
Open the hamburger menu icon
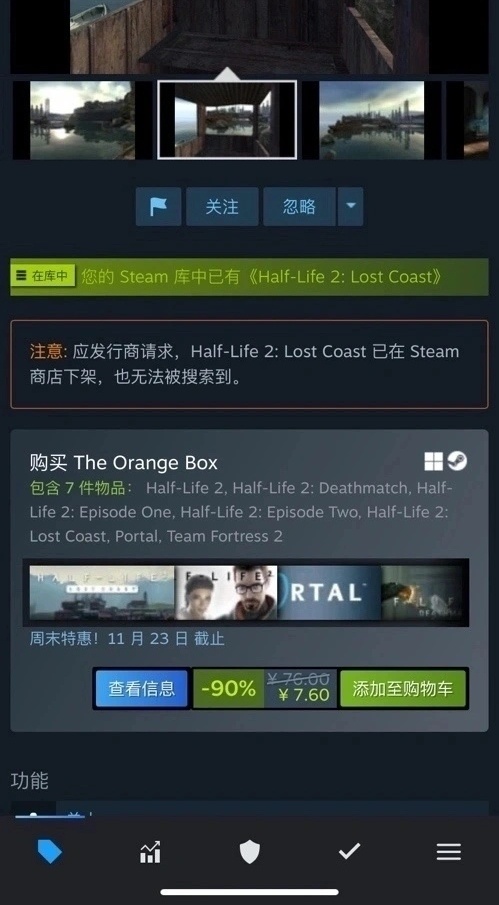click(x=448, y=851)
